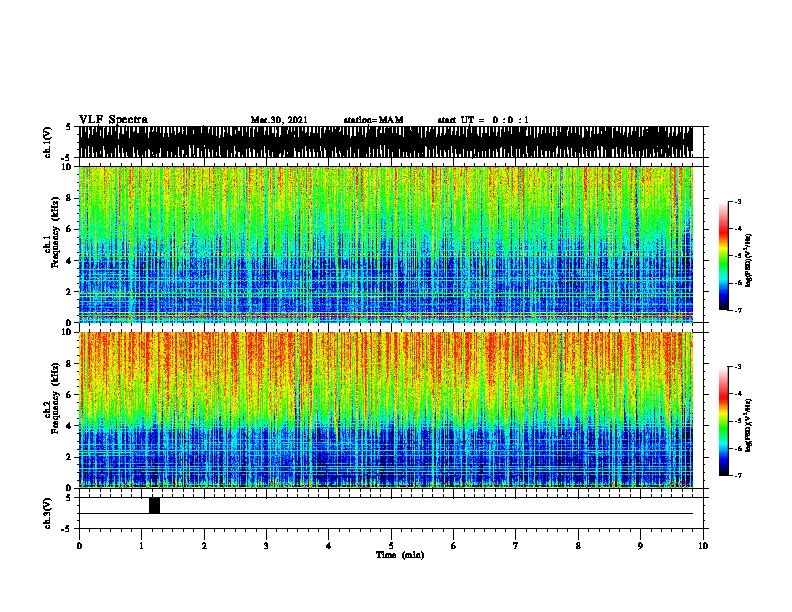792x612 pixels.
Task: Click time axis tick label "1"
Action: (141, 545)
